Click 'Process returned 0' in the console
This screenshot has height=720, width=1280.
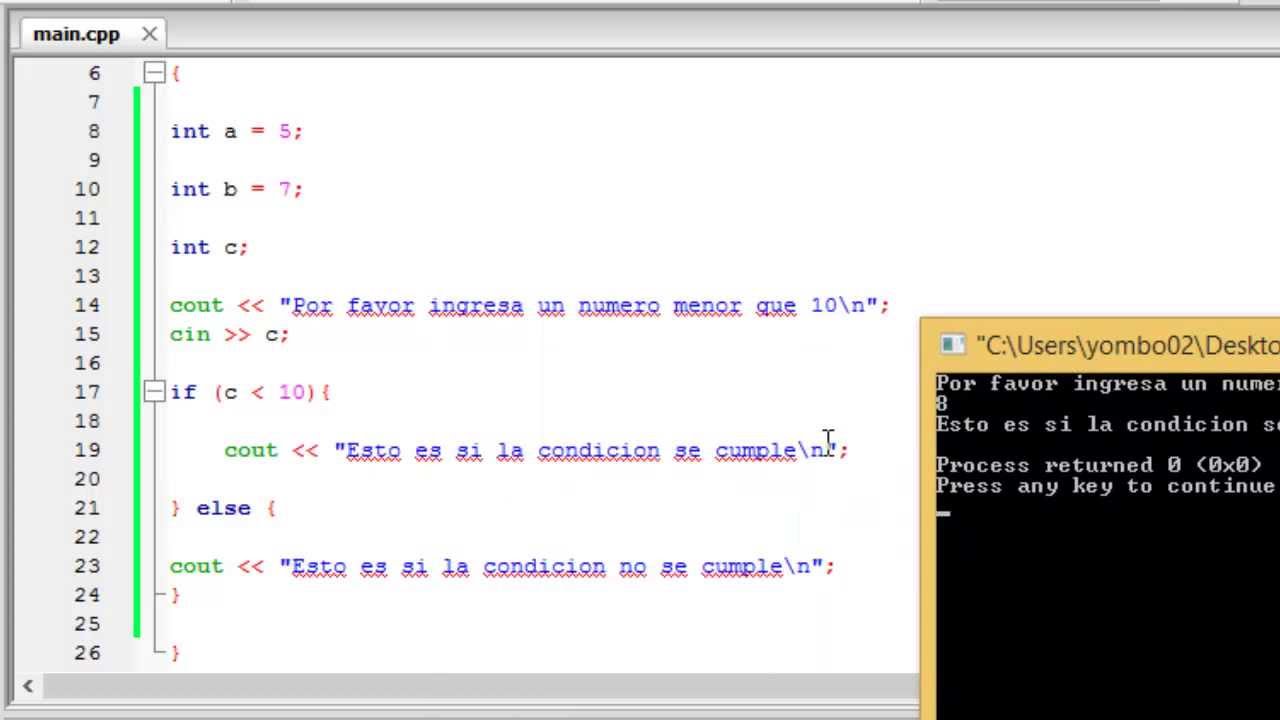[1059, 465]
